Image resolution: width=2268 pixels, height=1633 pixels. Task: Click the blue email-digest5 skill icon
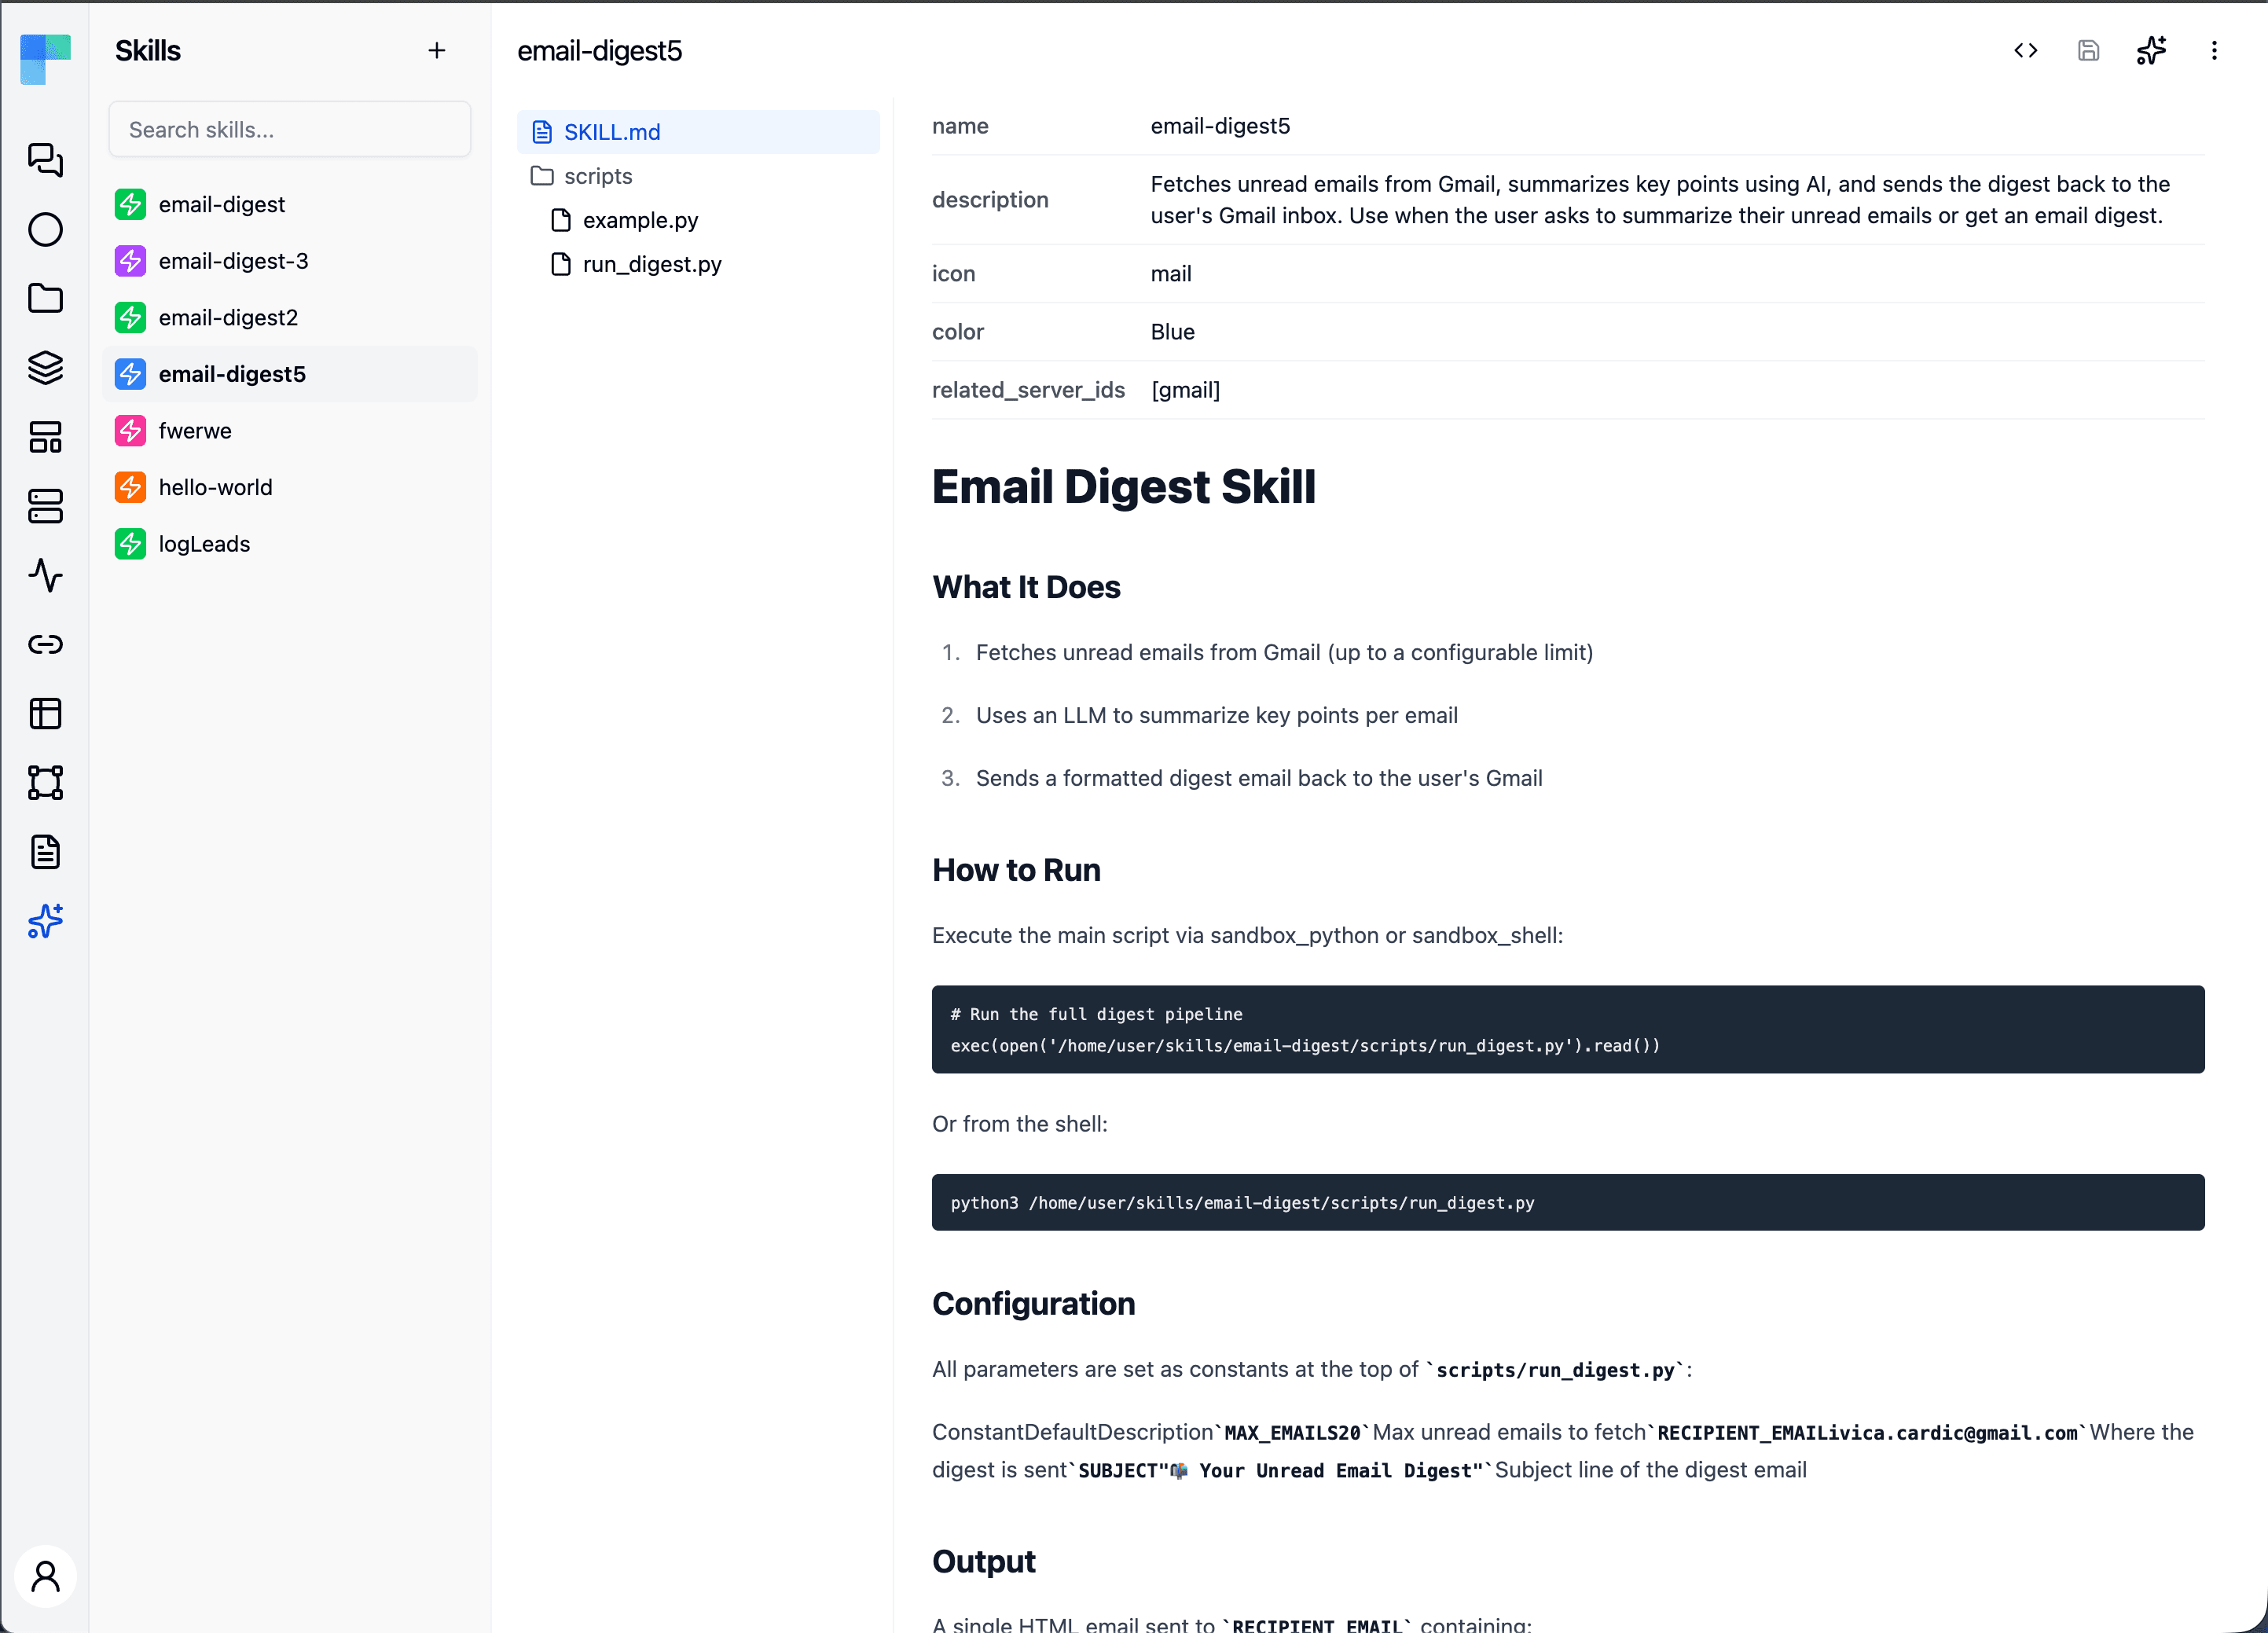pos(130,374)
